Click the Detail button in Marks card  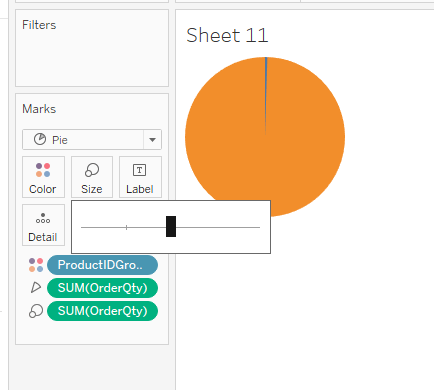pyautogui.click(x=43, y=225)
